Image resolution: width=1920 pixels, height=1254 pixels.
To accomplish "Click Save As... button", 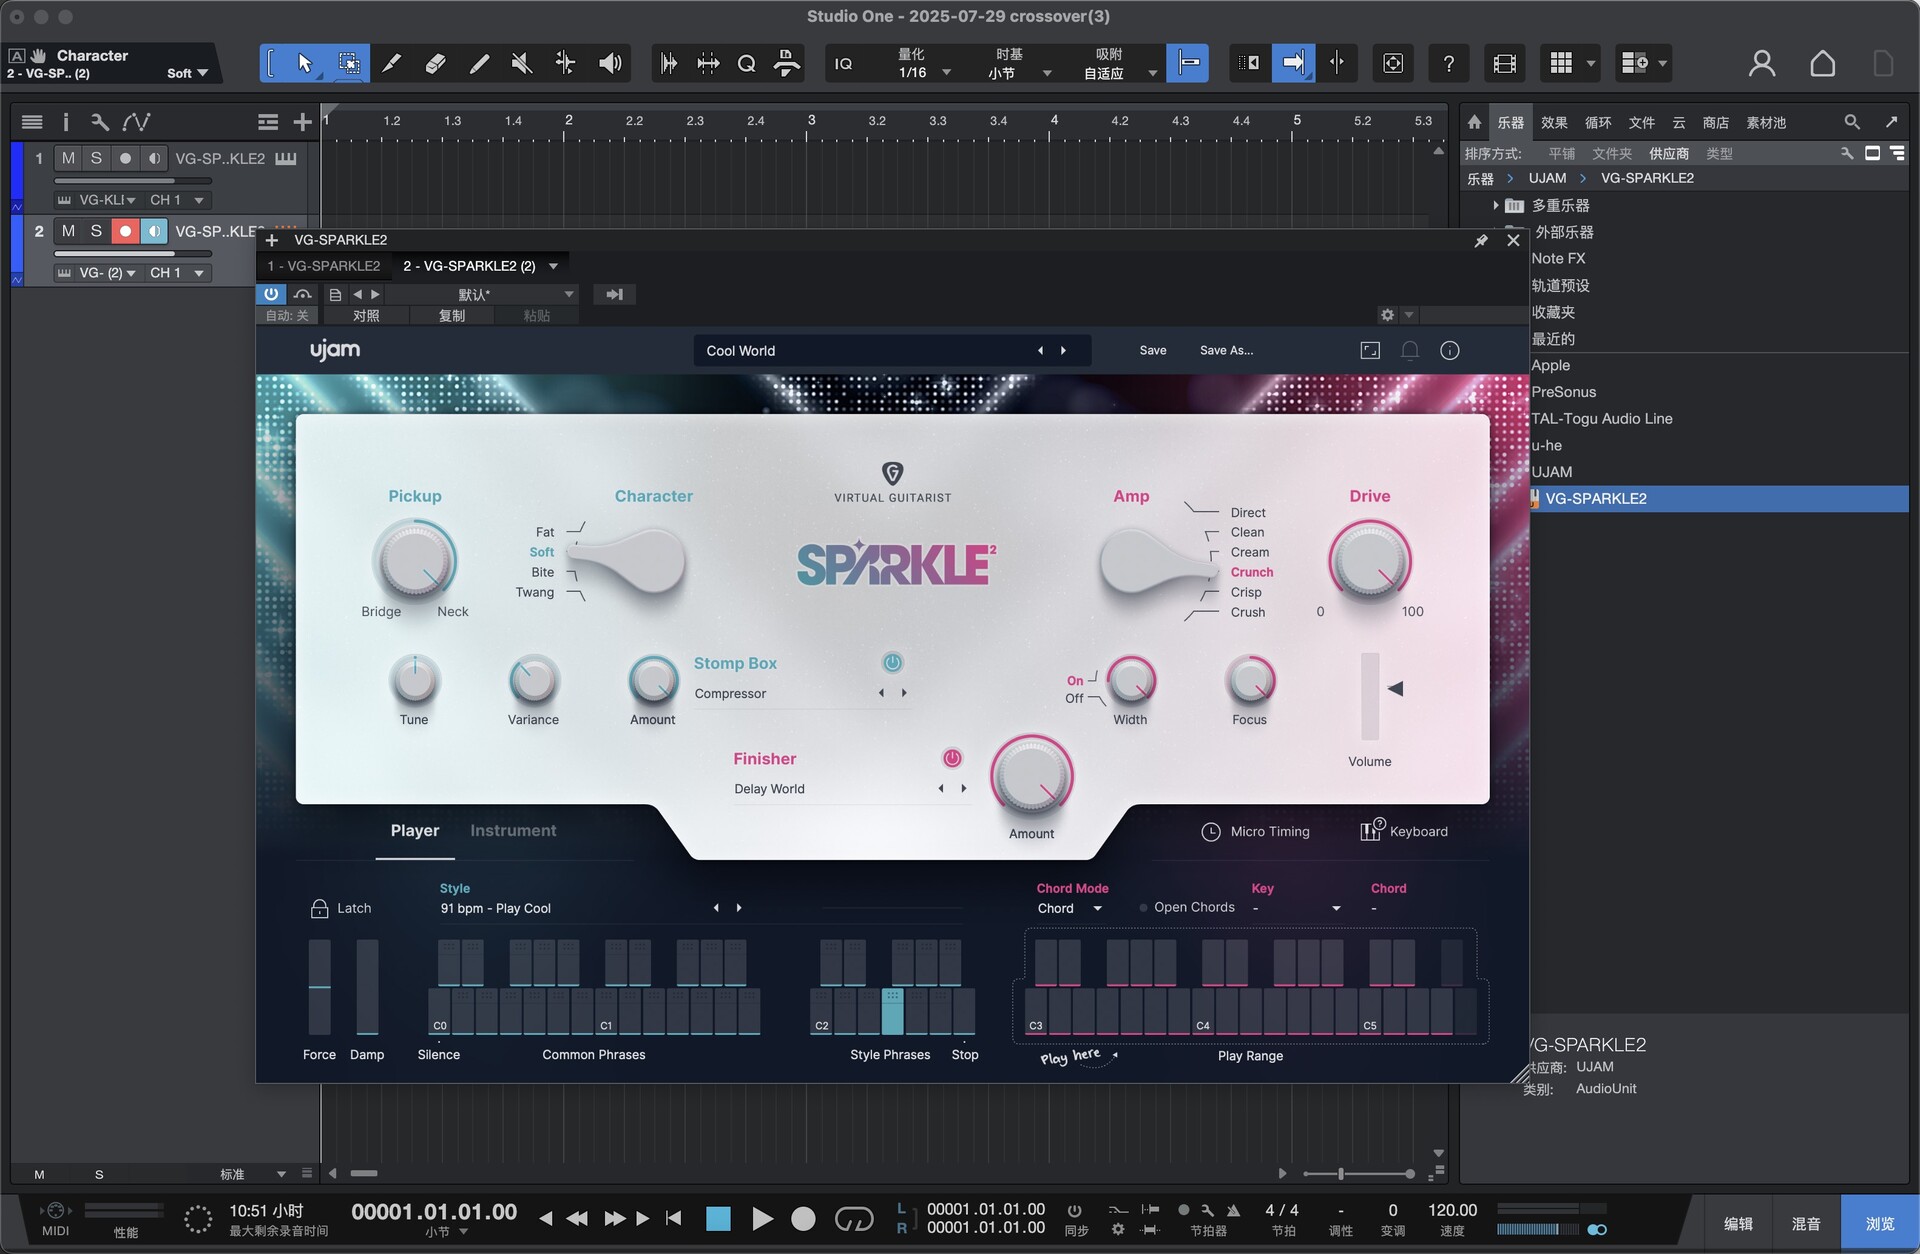I will [1226, 350].
